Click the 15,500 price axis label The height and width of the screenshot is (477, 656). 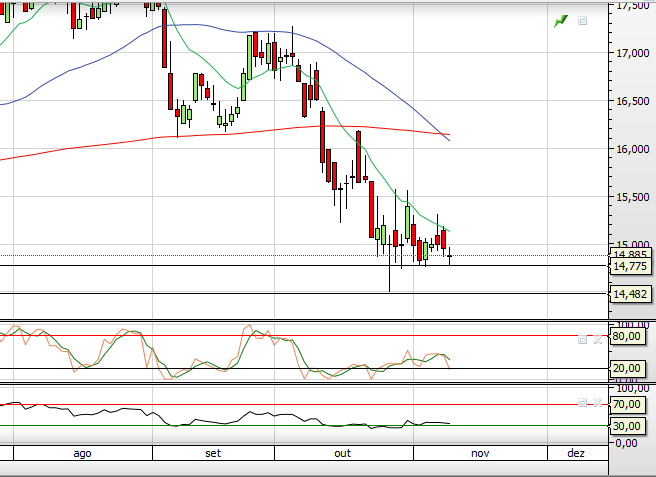tap(633, 197)
